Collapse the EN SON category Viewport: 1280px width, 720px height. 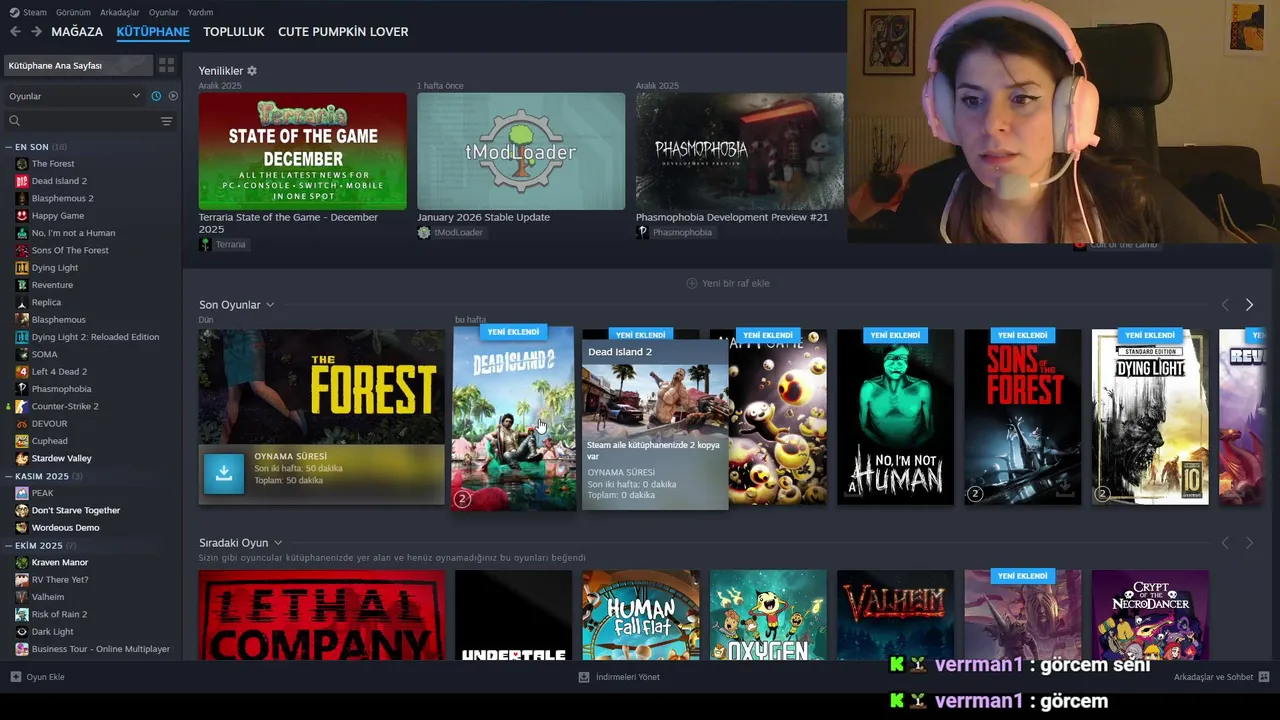[x=9, y=147]
